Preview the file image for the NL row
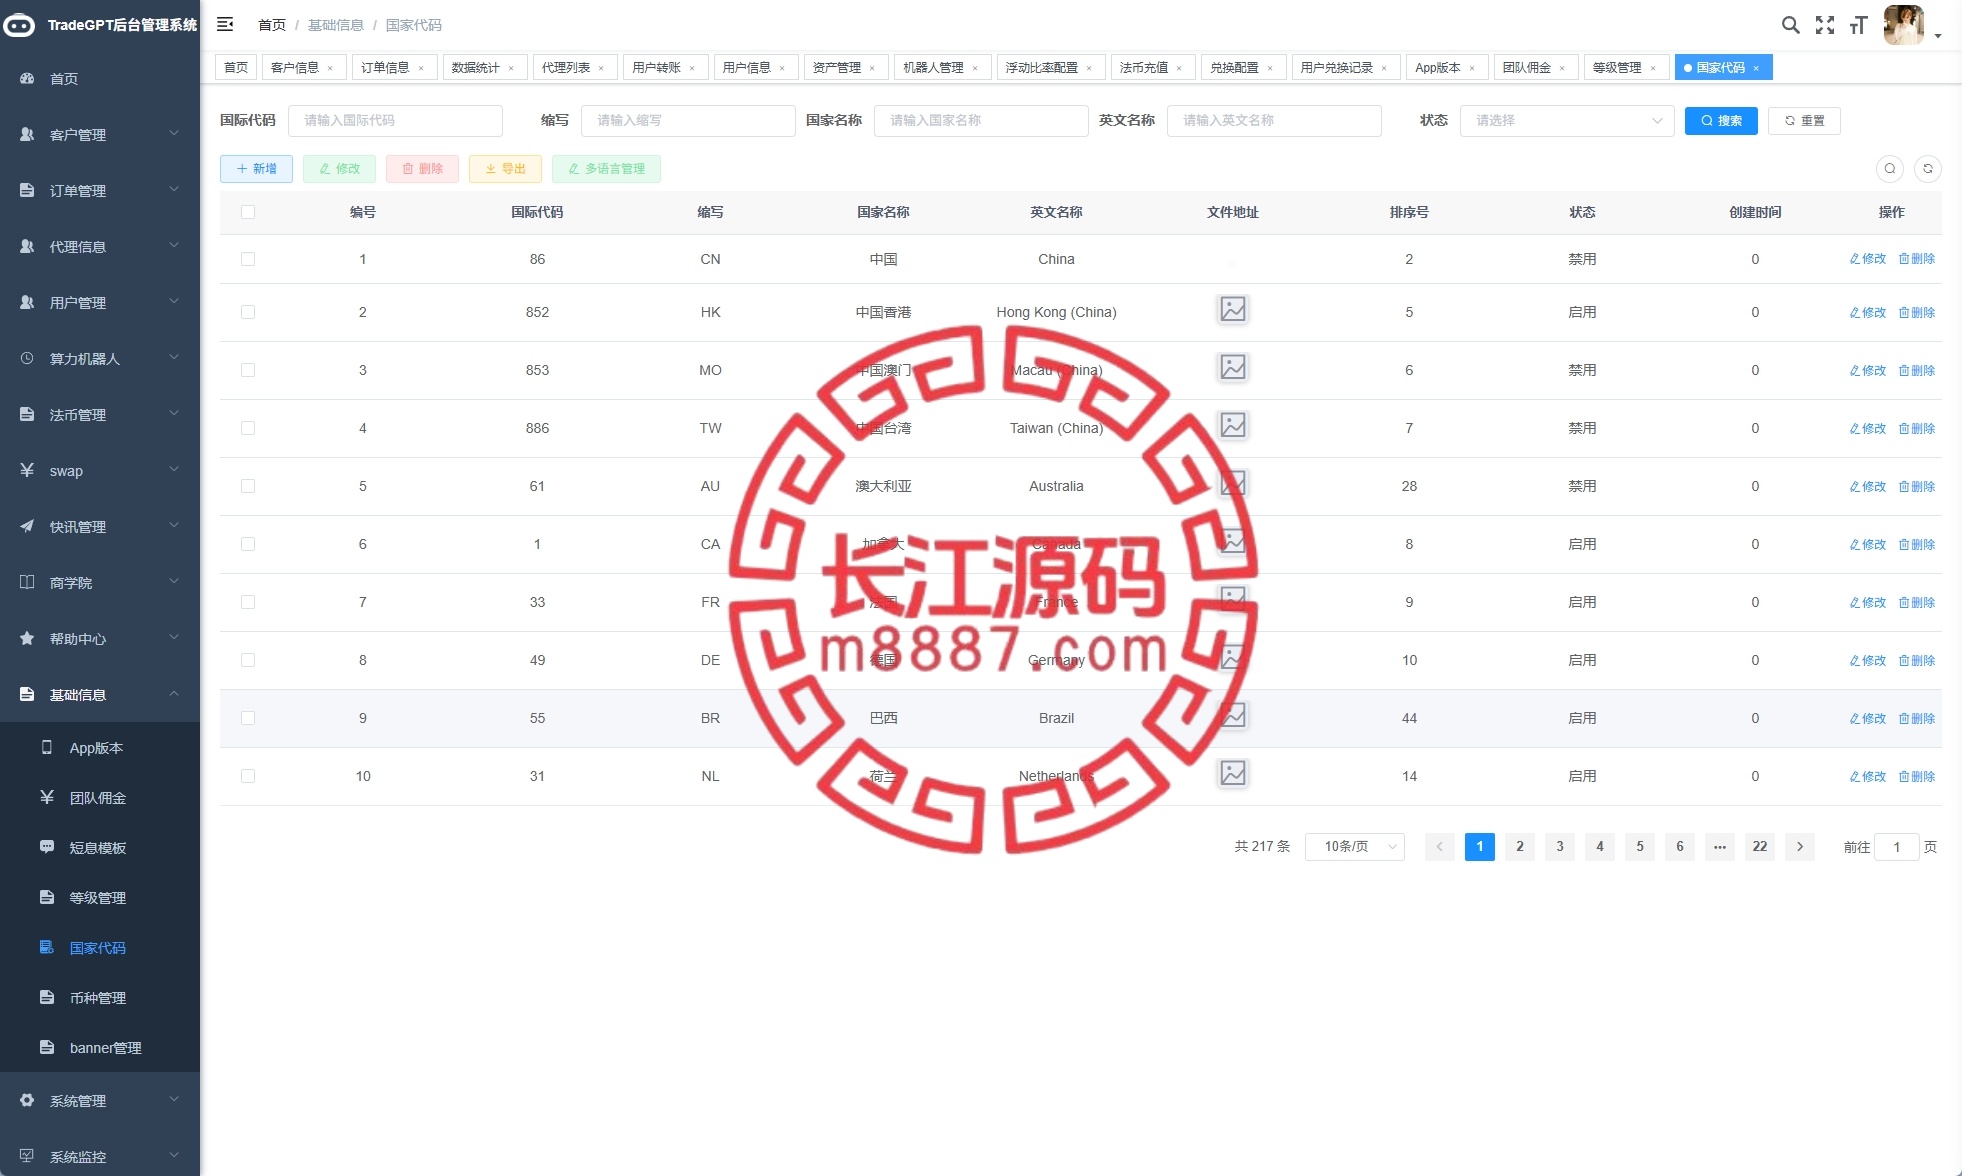Image resolution: width=1962 pixels, height=1176 pixels. pyautogui.click(x=1233, y=774)
